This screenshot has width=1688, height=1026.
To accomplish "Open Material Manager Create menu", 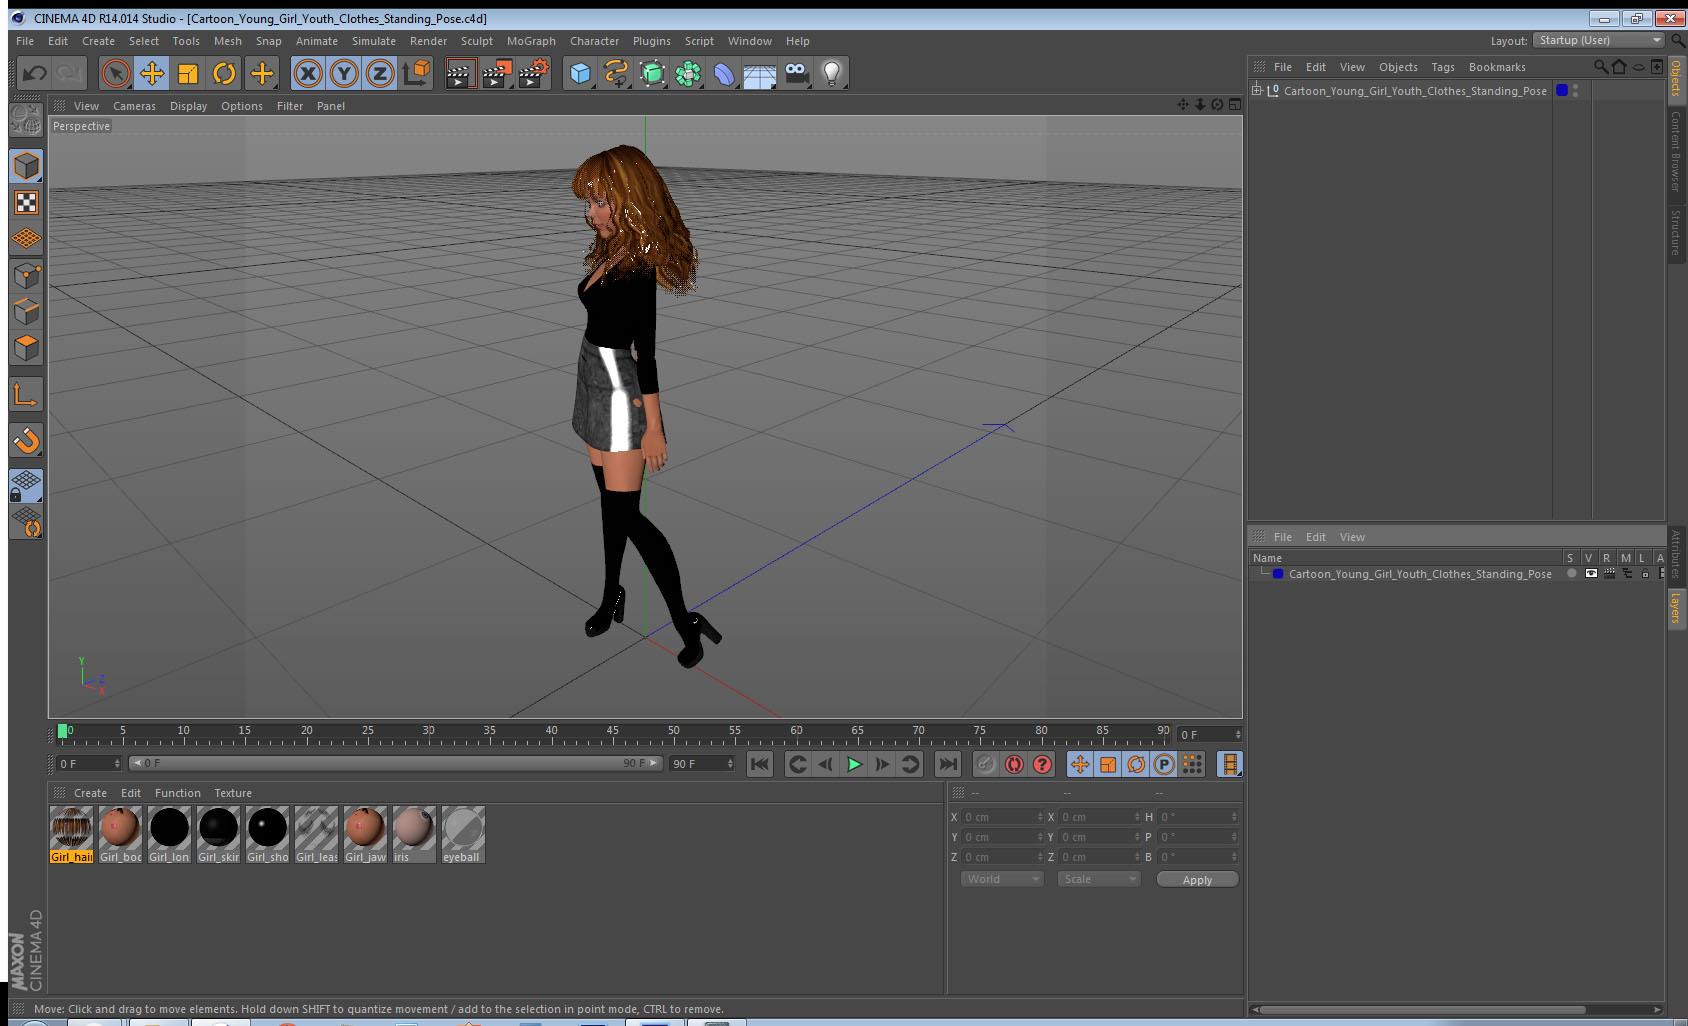I will point(90,793).
